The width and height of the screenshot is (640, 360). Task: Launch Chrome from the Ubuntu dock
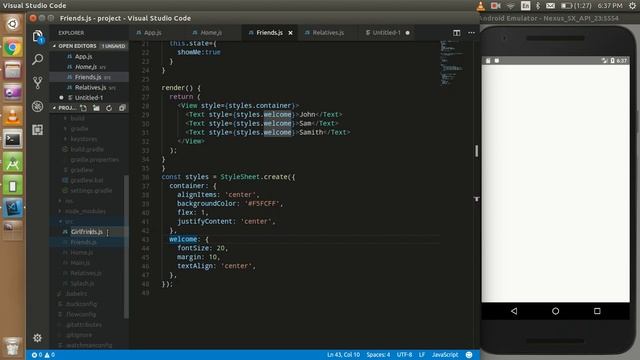pyautogui.click(x=12, y=48)
